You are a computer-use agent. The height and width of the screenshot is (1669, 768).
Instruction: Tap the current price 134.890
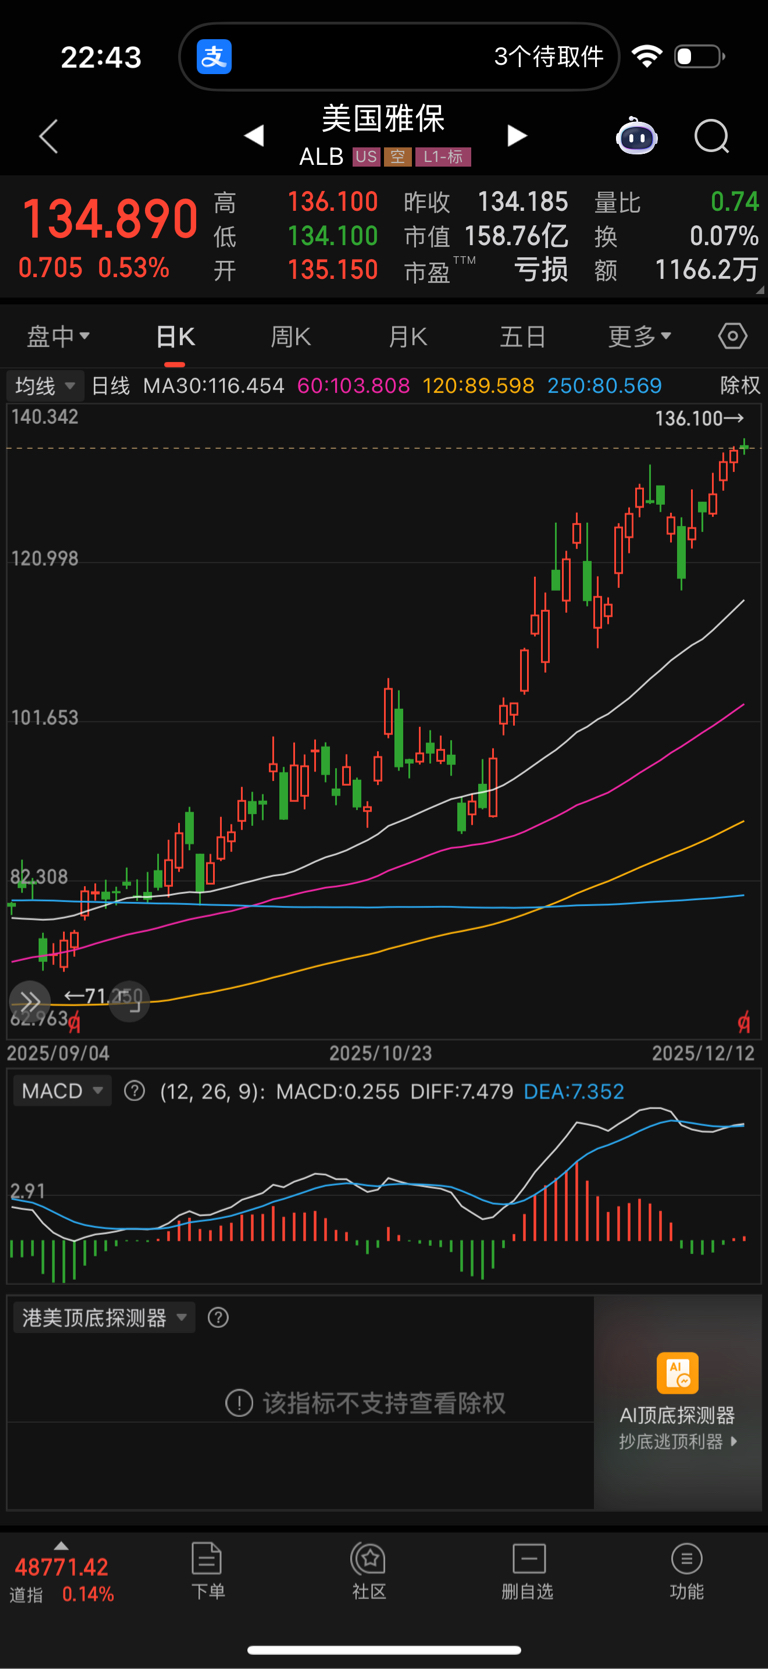coord(110,220)
